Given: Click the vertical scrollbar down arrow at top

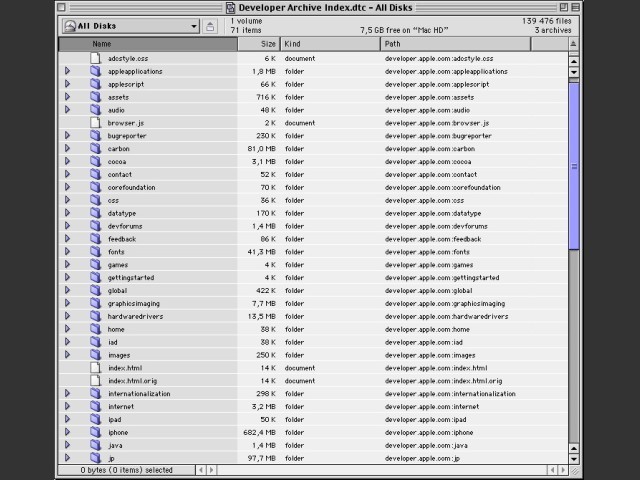Looking at the screenshot, I should point(574,72).
